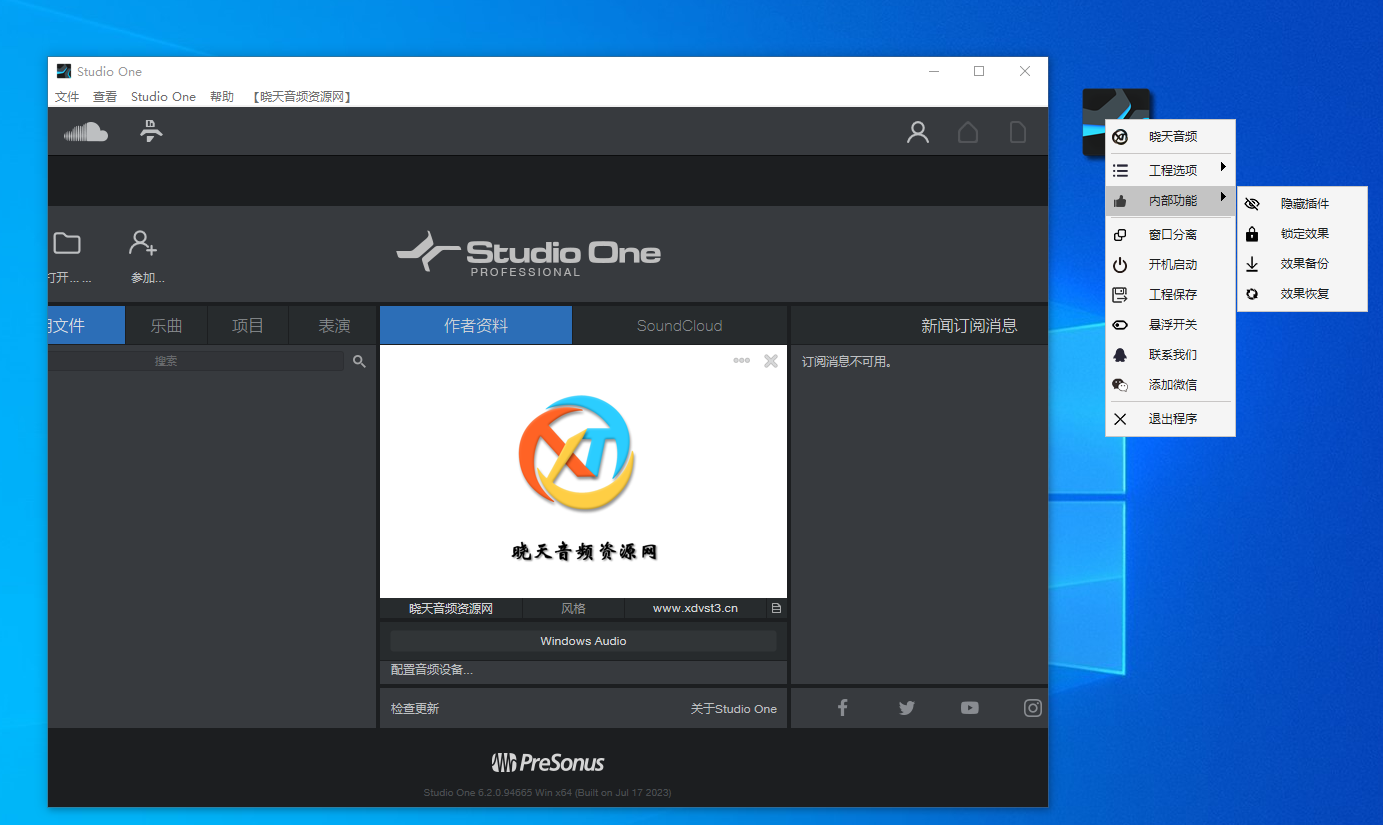Image resolution: width=1383 pixels, height=825 pixels.
Task: Switch to the 乐曲 tab
Action: pyautogui.click(x=167, y=325)
